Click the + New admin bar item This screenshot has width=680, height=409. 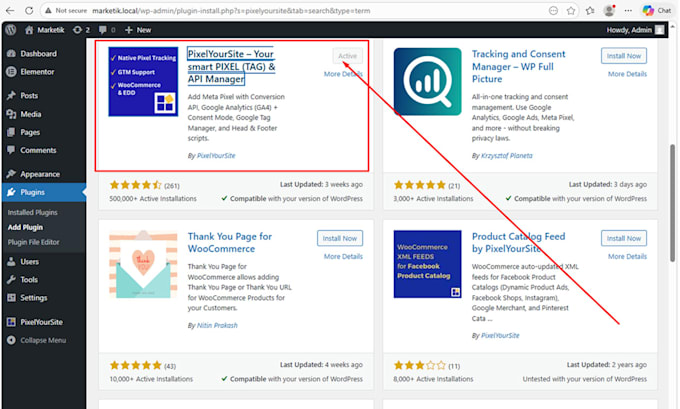point(138,30)
